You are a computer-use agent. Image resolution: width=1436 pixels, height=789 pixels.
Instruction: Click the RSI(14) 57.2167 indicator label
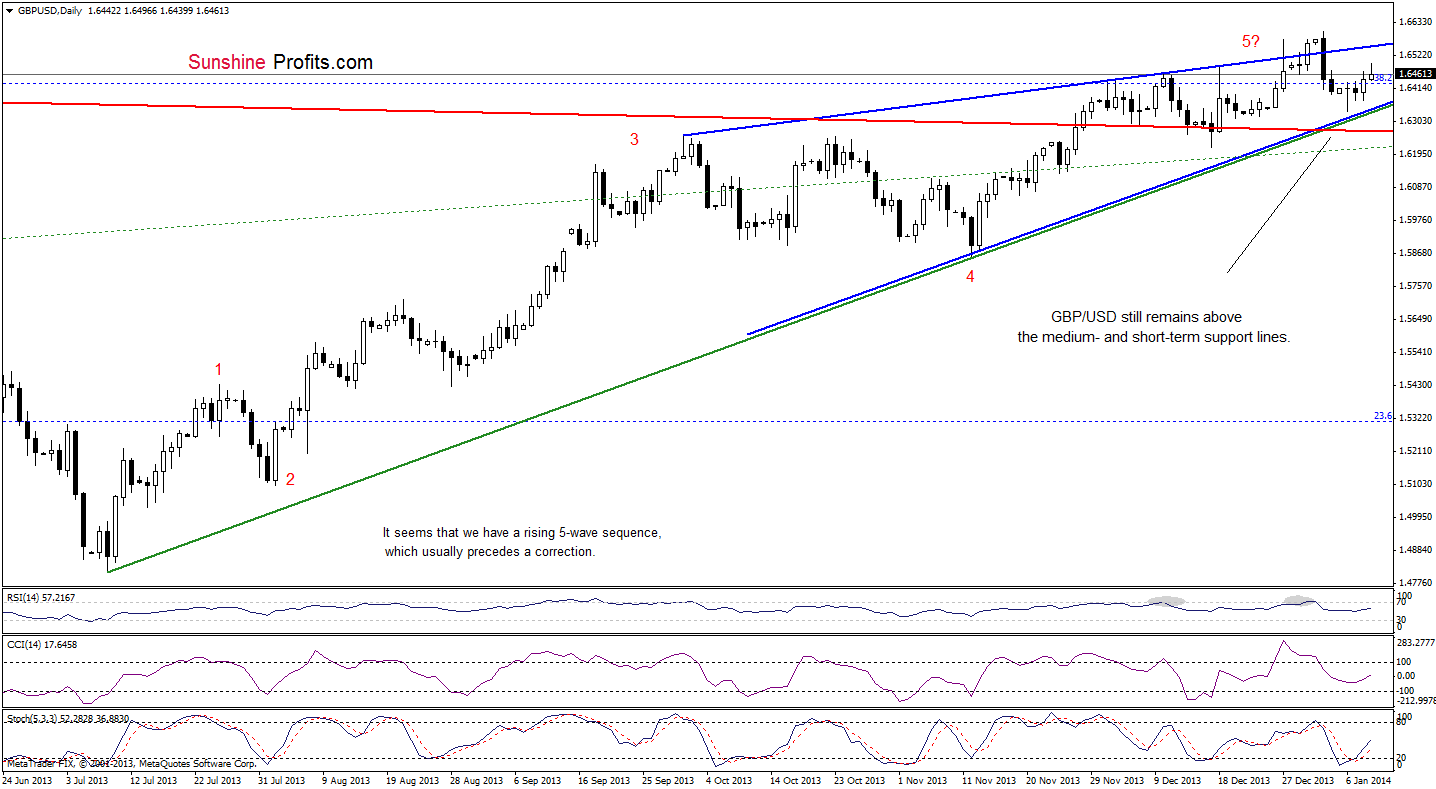[x=41, y=597]
